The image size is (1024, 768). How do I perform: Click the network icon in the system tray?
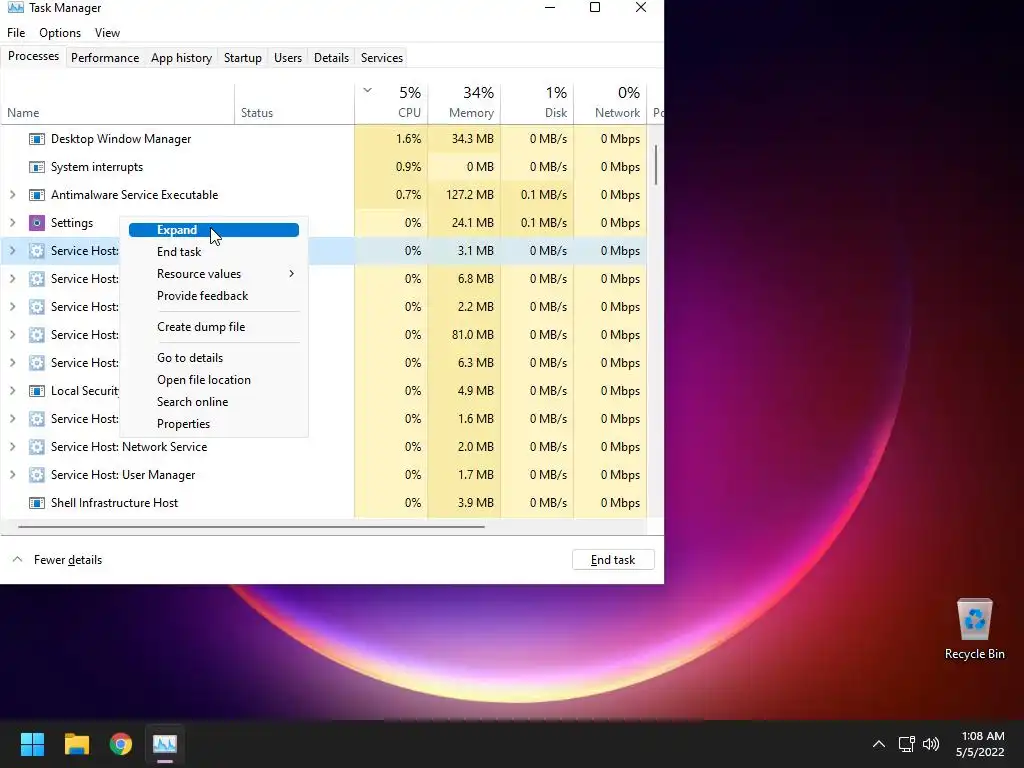point(906,744)
